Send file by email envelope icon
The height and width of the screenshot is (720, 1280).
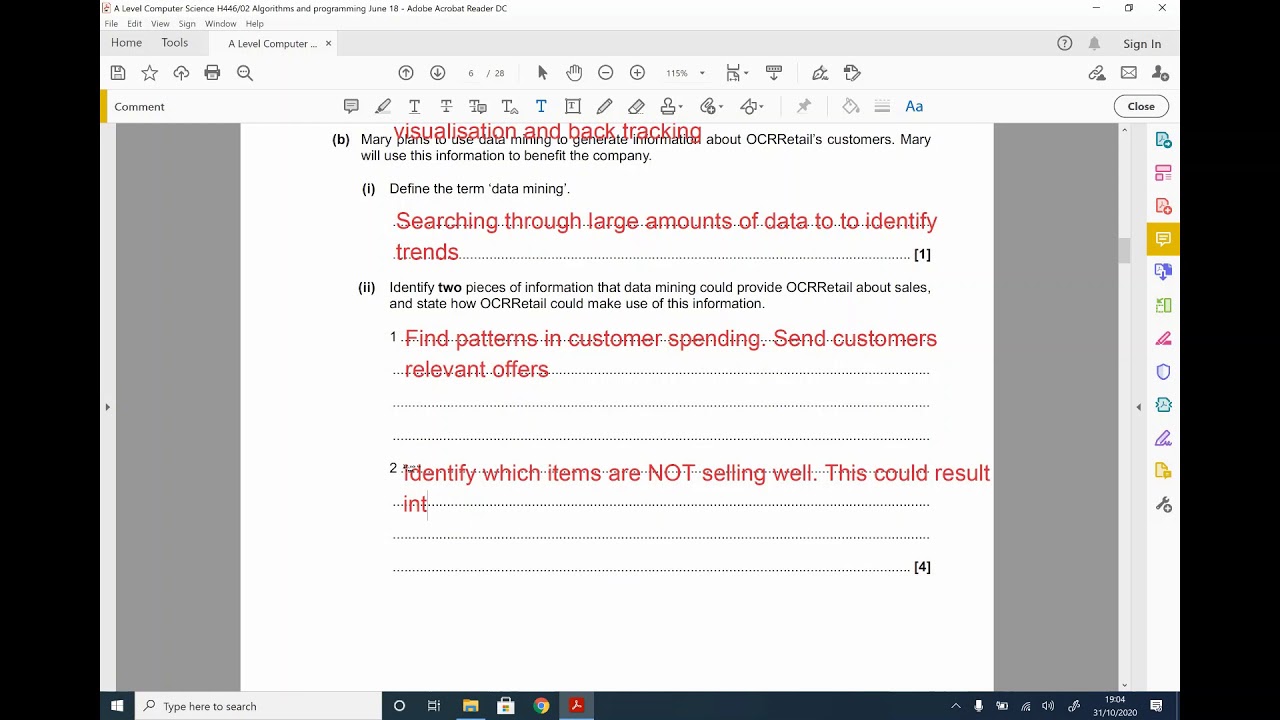1129,73
